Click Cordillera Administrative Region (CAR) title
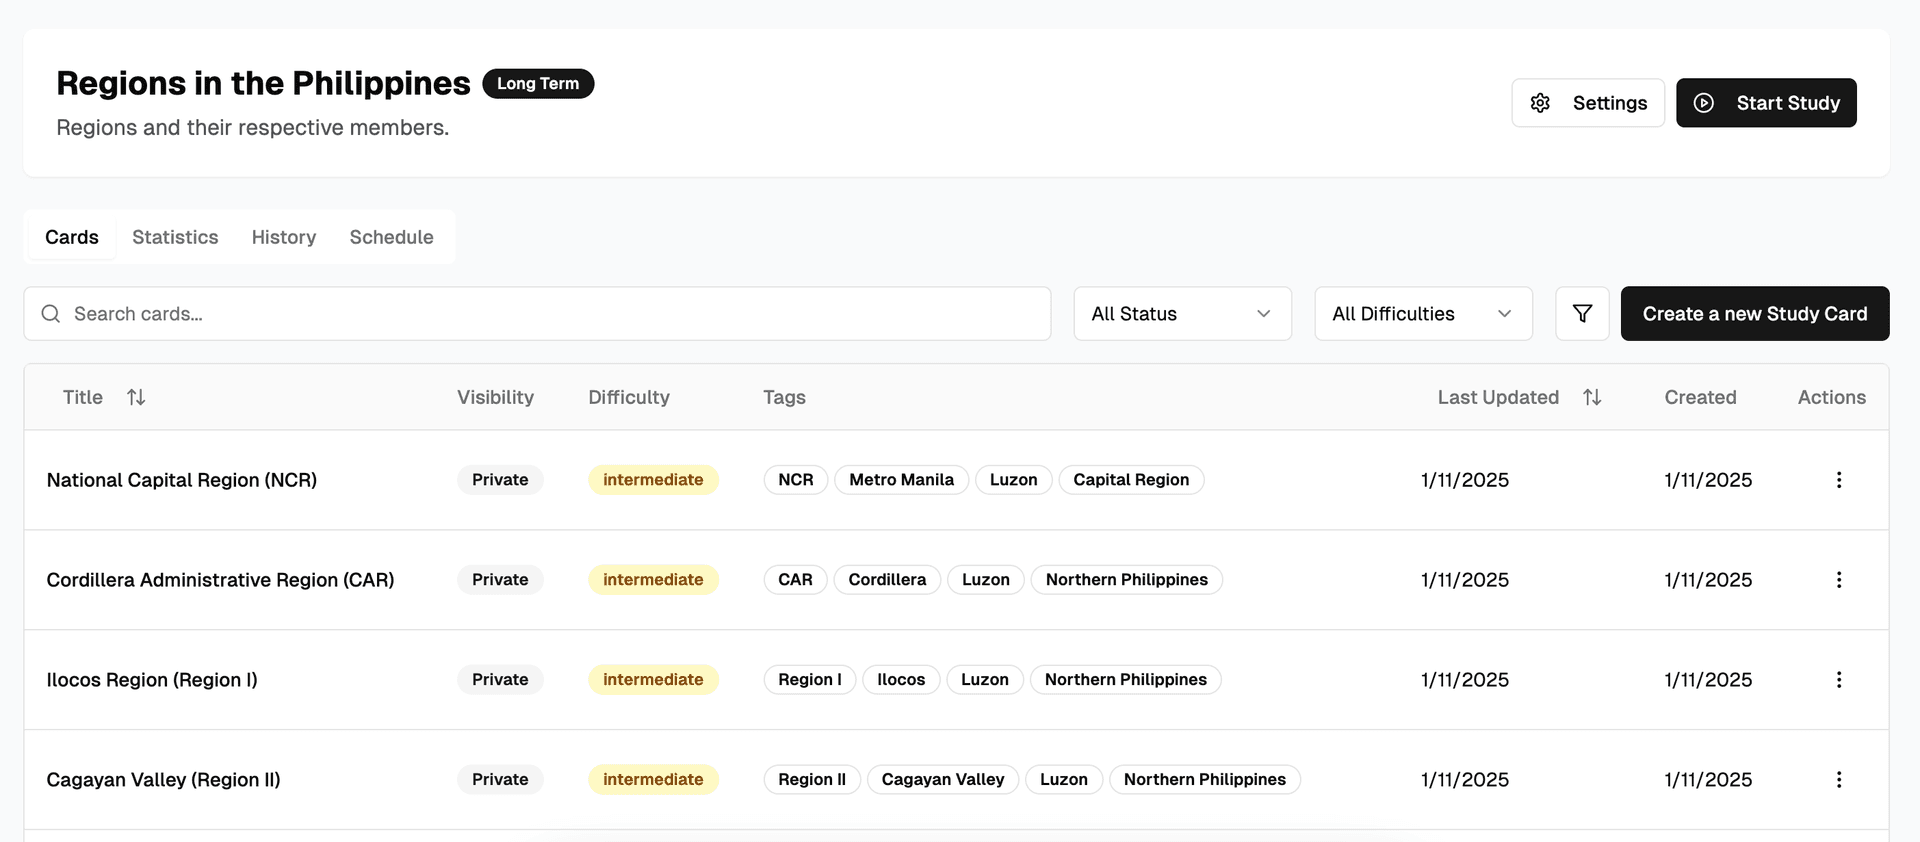The height and width of the screenshot is (842, 1920). 220,580
